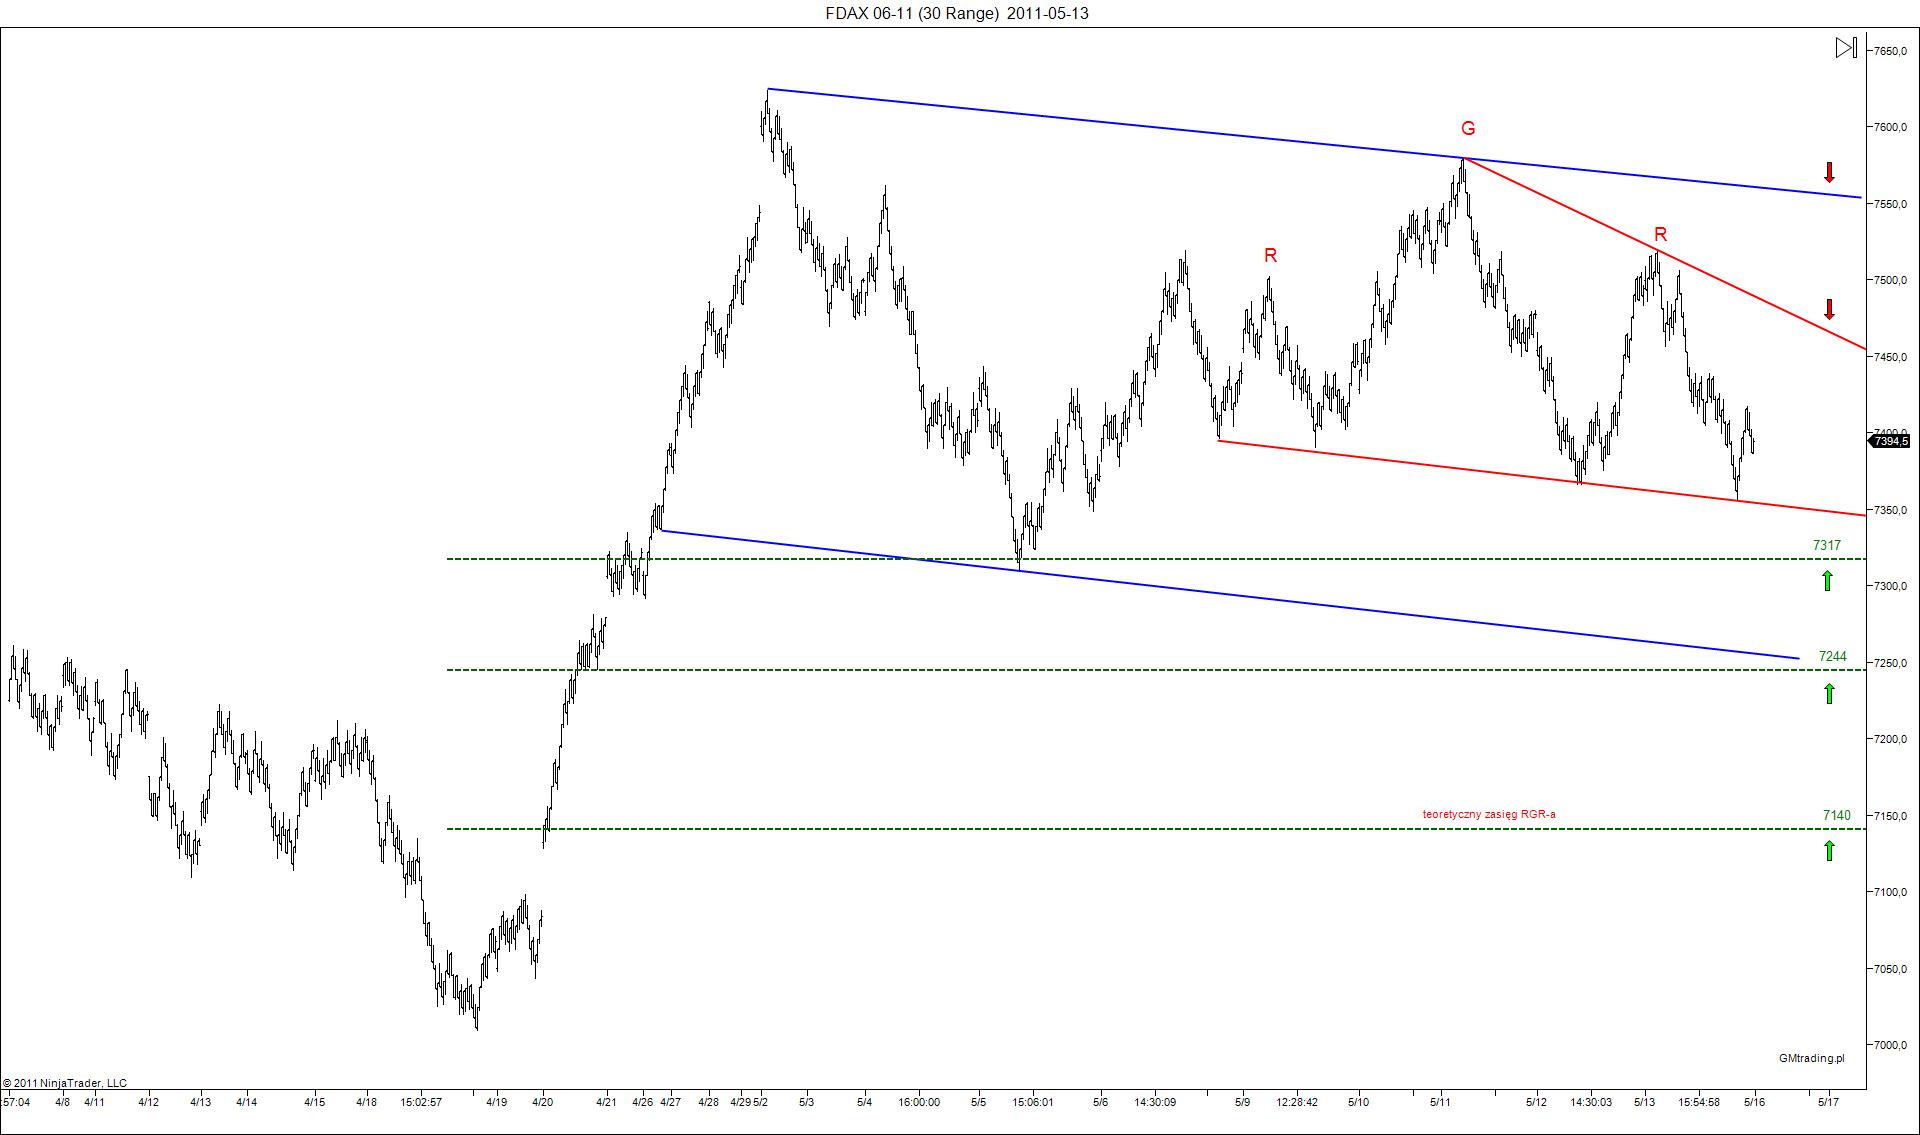The width and height of the screenshot is (1920, 1135).
Task: Click the FDAX 06-11 (30 Range) chart title
Action: point(957,13)
